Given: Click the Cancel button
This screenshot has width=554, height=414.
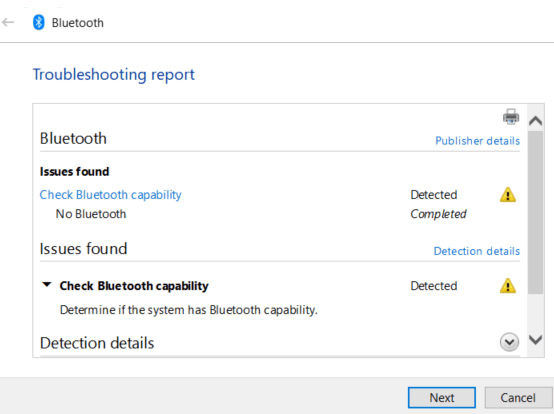Looking at the screenshot, I should click(x=518, y=398).
